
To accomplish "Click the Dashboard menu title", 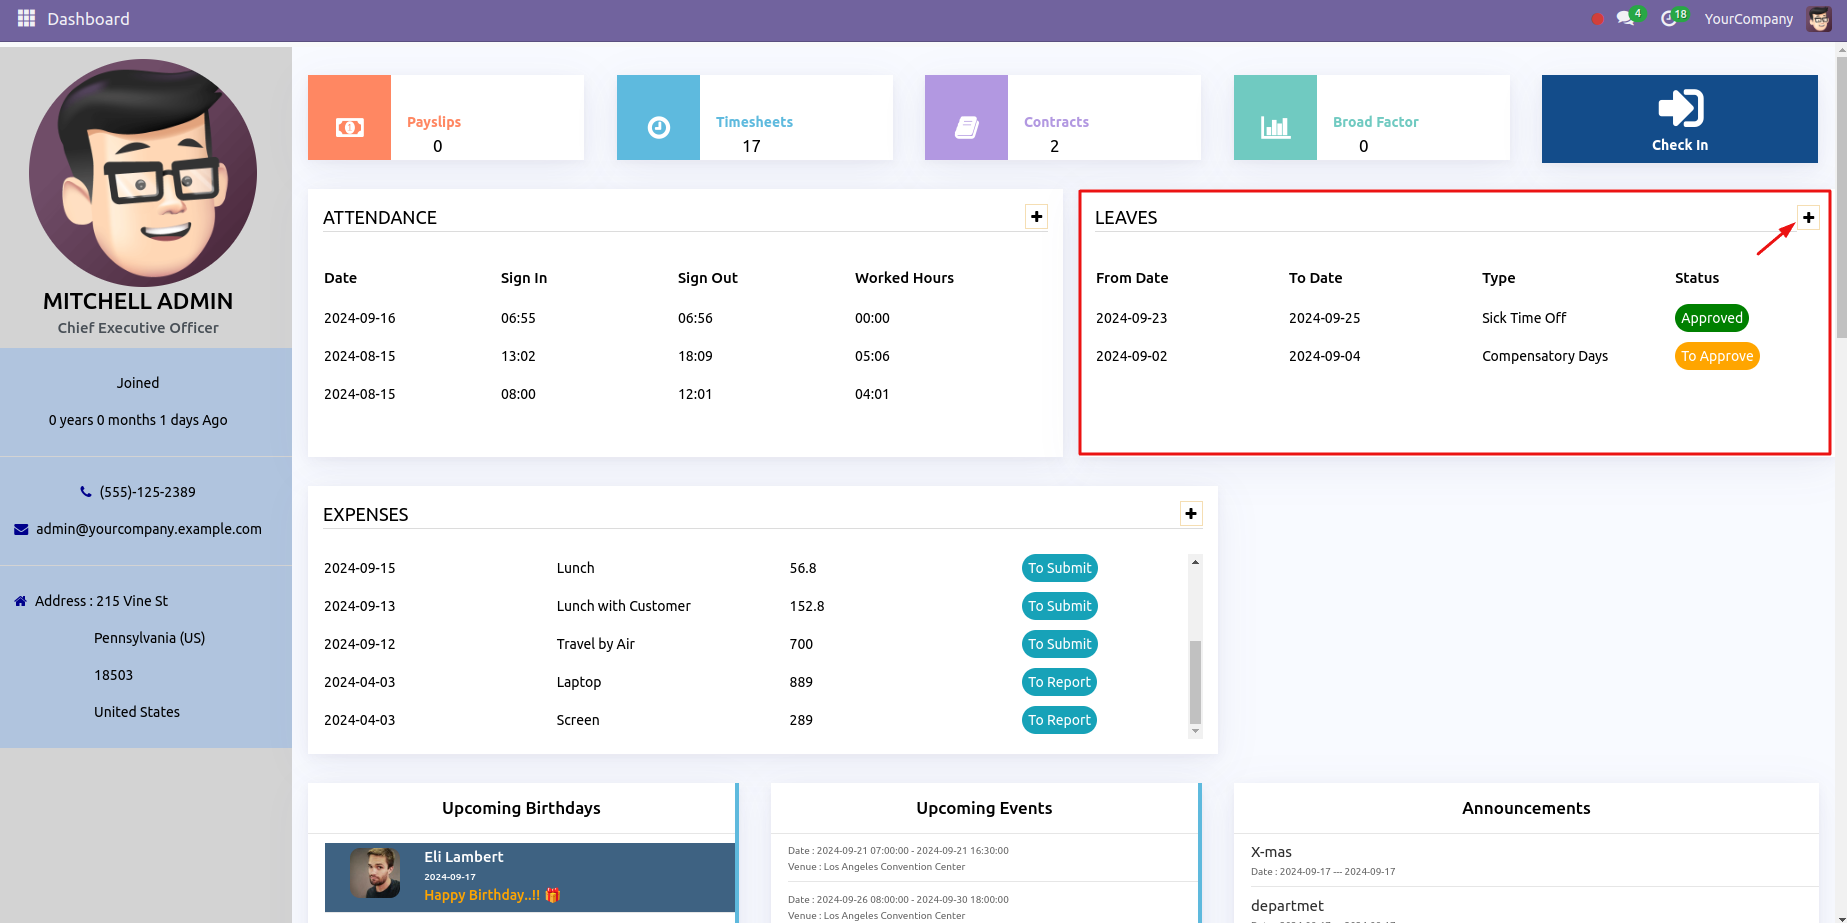I will (x=88, y=19).
